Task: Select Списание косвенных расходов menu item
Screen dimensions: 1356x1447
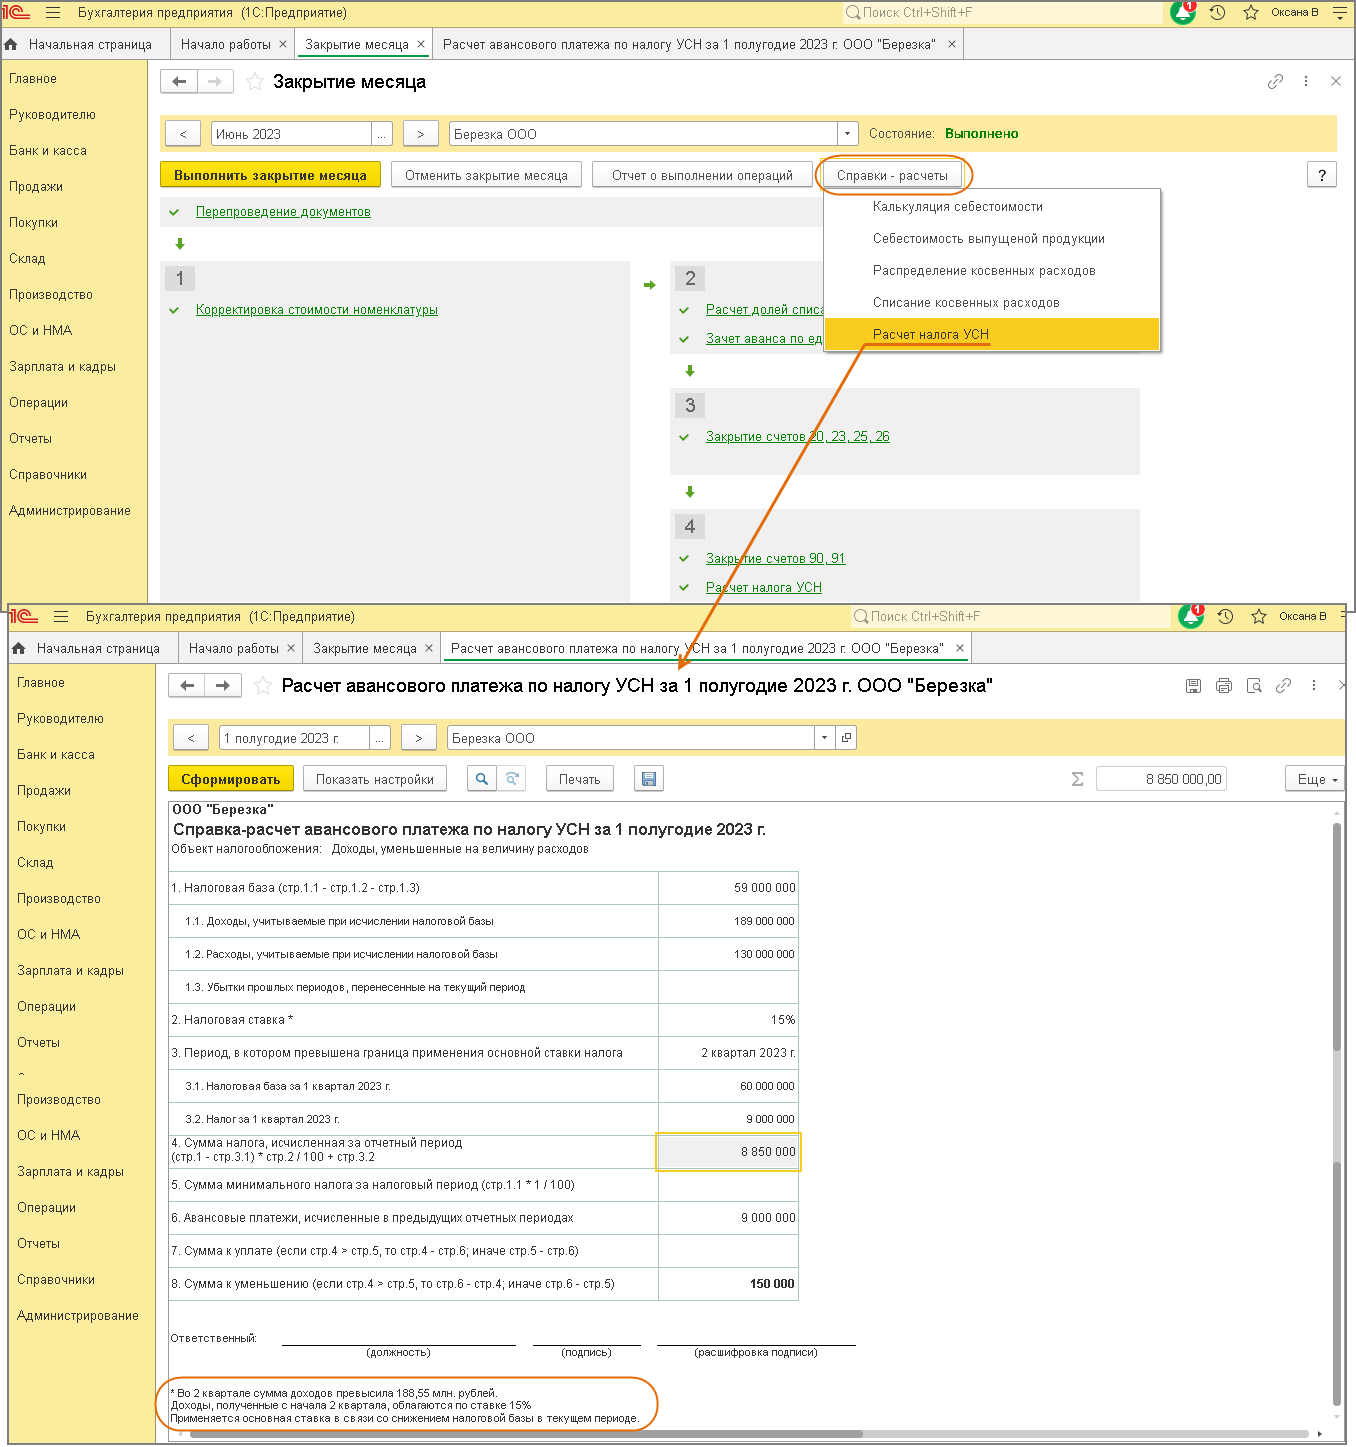Action: [991, 303]
